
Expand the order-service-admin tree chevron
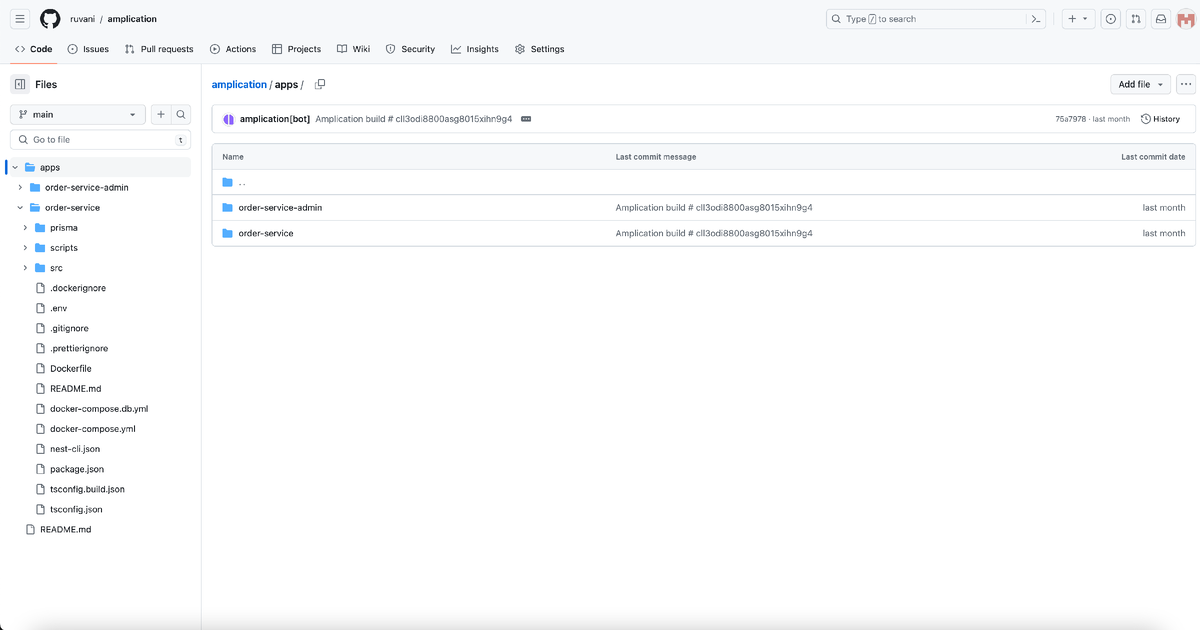click(x=20, y=187)
